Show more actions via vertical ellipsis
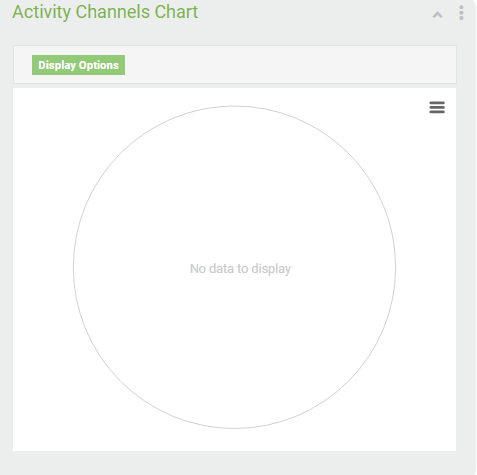Screen dimensions: 477x475 [461, 13]
